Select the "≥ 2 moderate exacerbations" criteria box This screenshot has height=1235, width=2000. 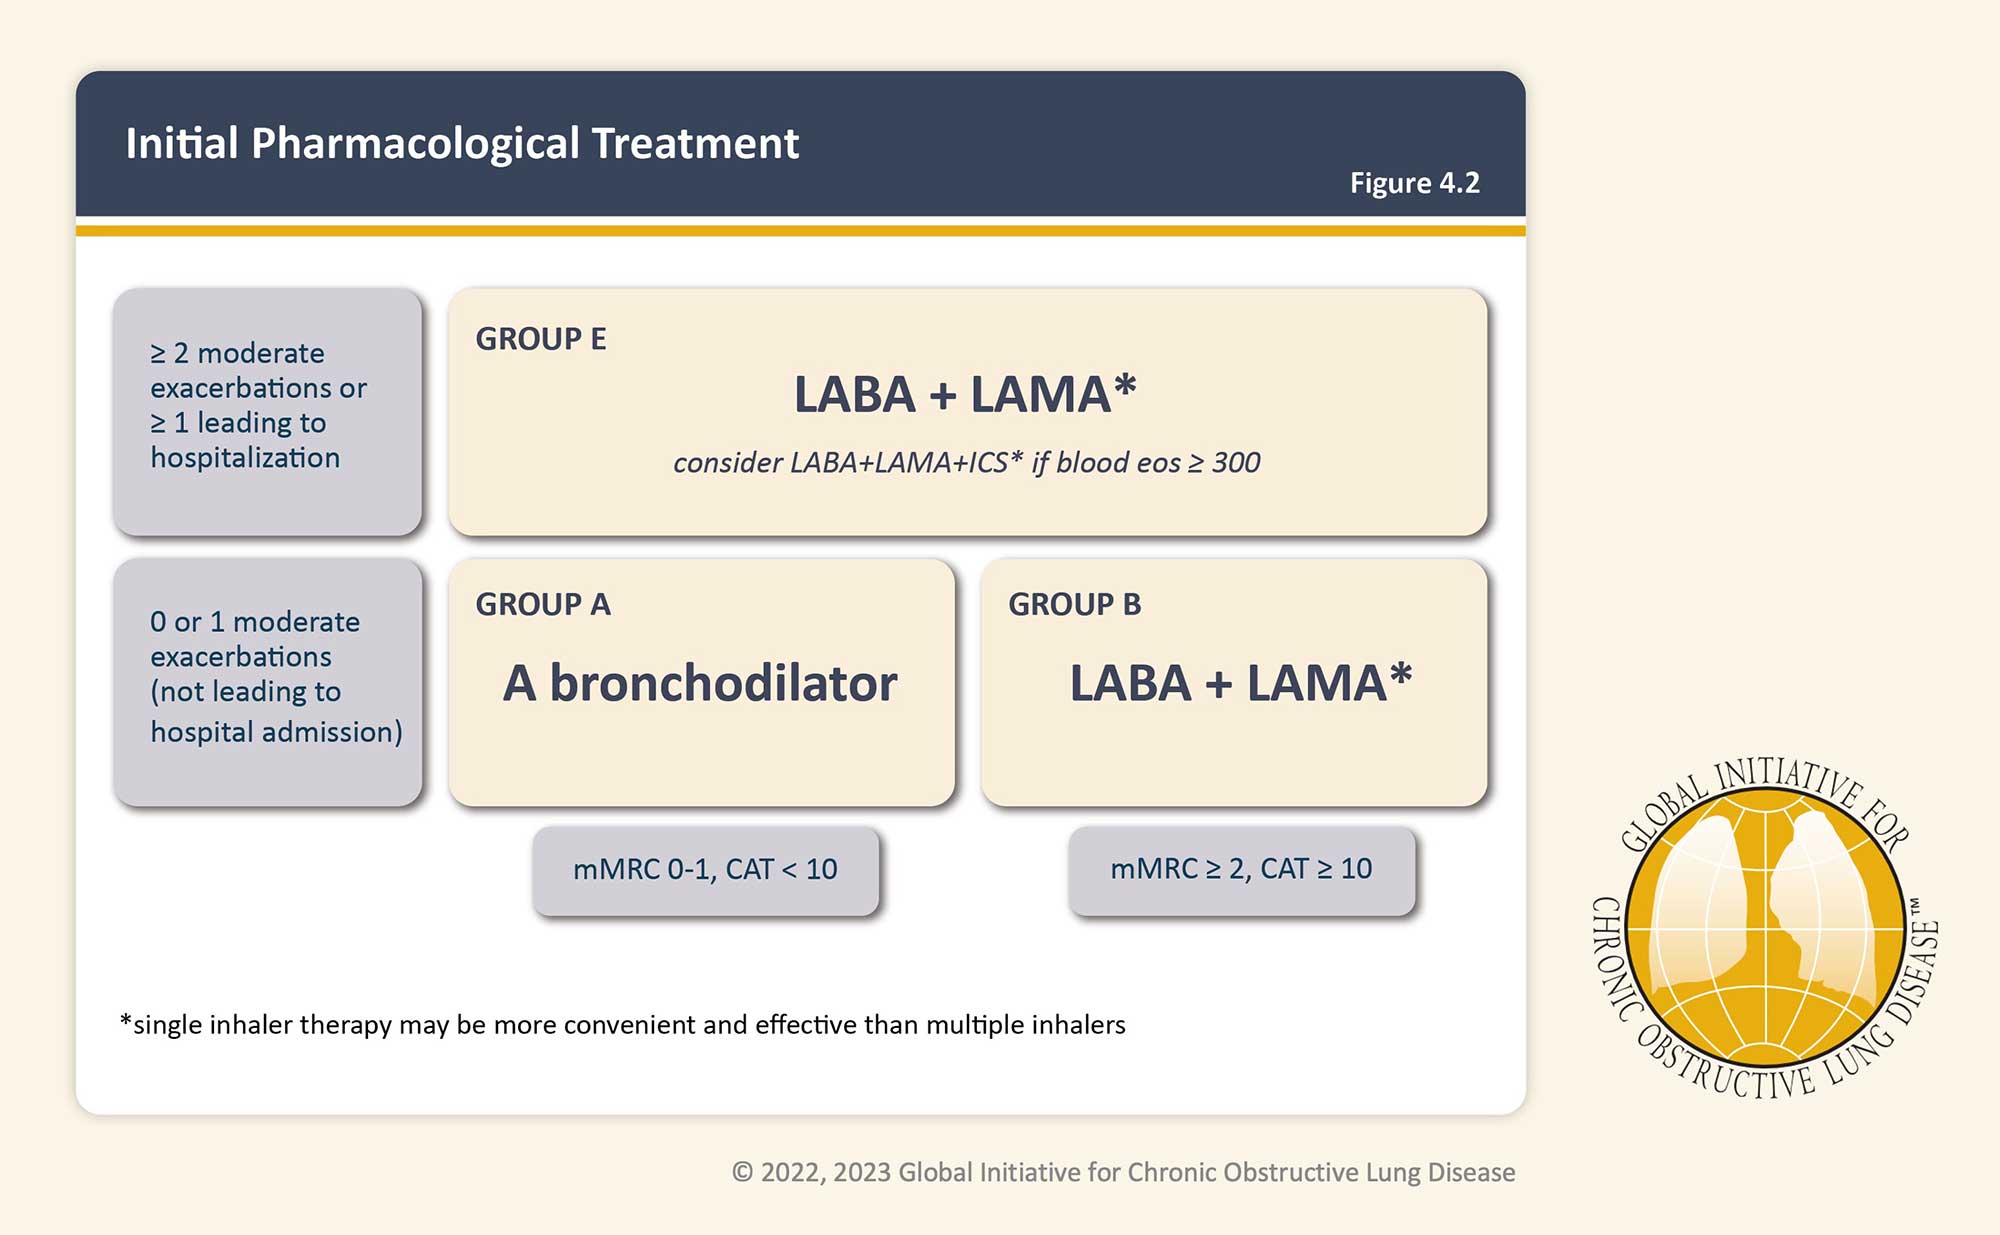[267, 411]
